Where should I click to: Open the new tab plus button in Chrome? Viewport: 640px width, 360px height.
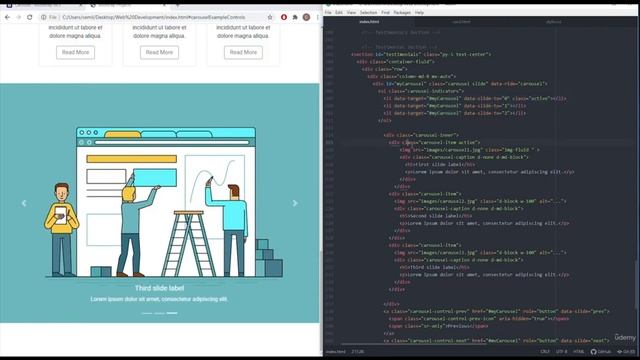[178, 6]
